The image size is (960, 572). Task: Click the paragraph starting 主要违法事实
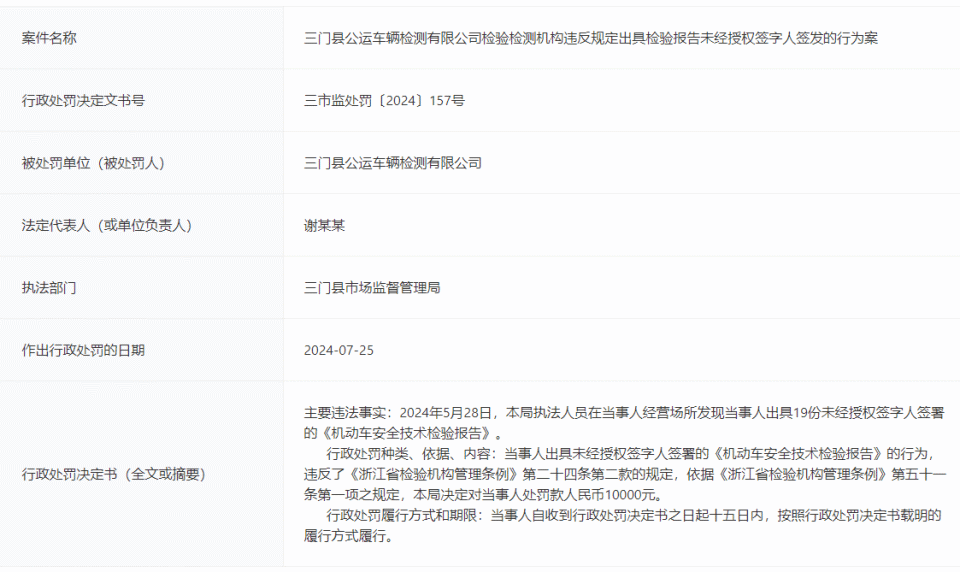(624, 423)
